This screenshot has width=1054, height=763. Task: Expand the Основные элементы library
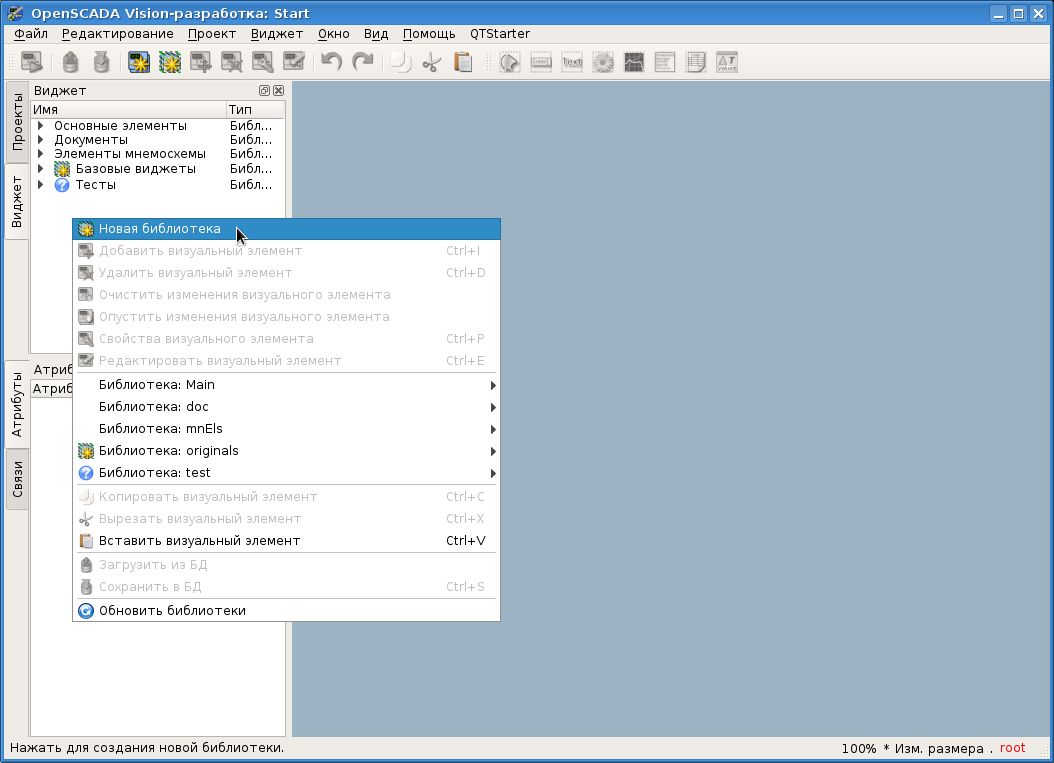40,126
